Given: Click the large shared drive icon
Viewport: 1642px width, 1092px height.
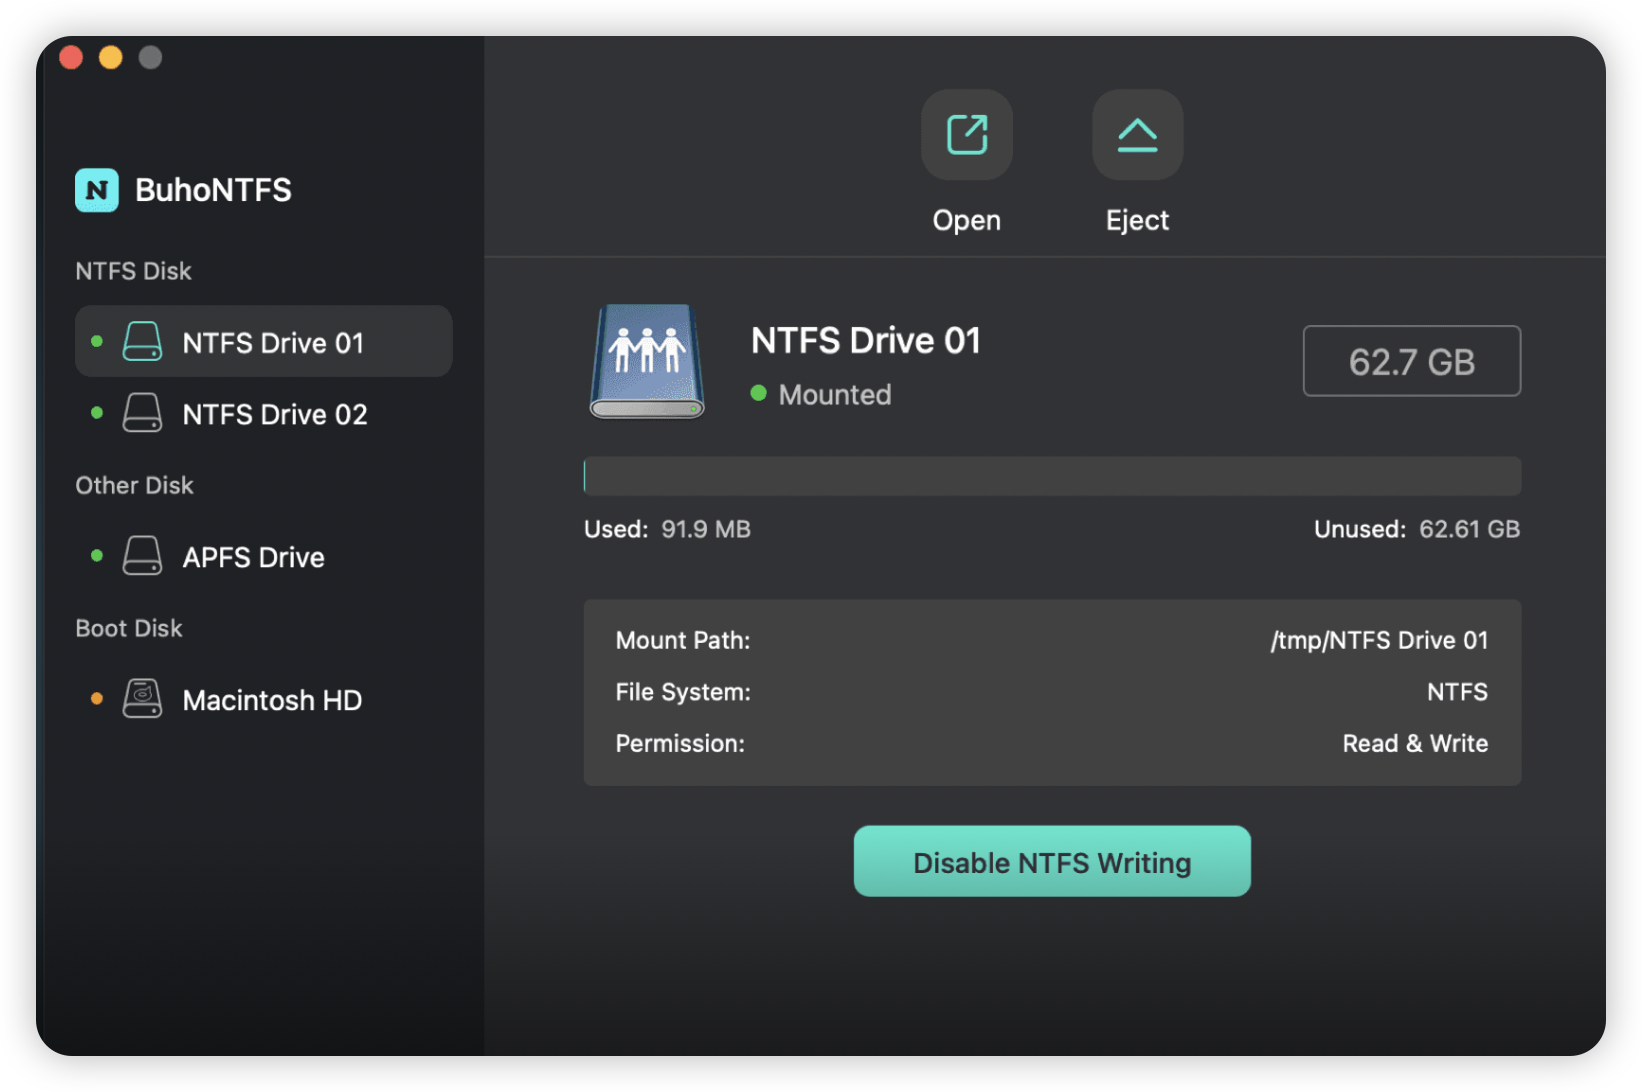Looking at the screenshot, I should [x=647, y=361].
